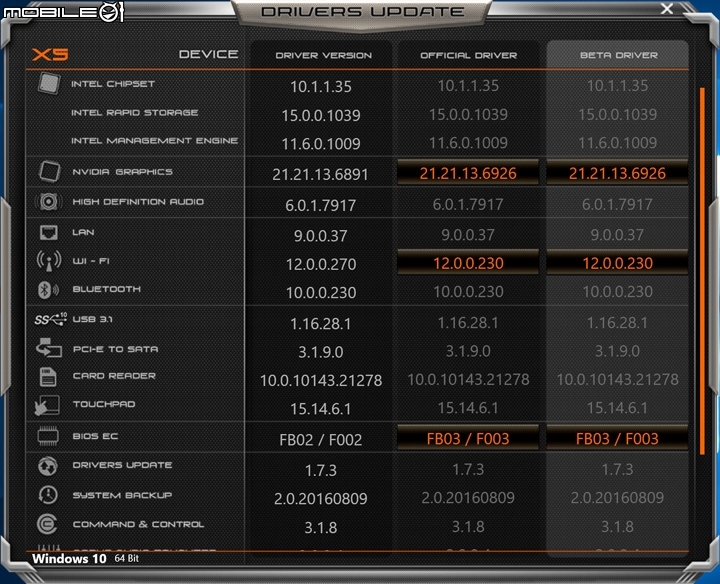The image size is (720, 584).
Task: Click installed Wi-Fi version 12.0.0.270
Action: coord(321,264)
